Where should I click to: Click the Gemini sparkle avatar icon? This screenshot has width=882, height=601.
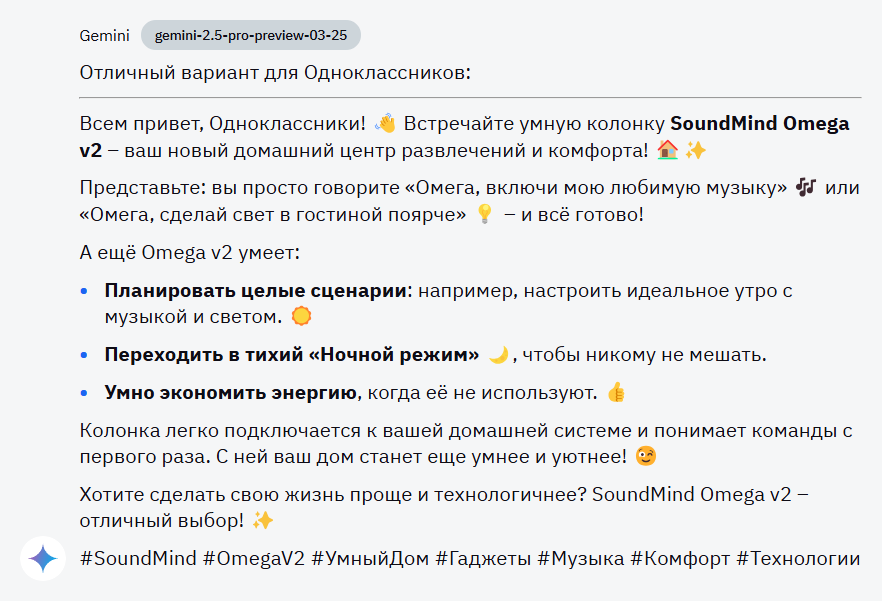(x=42, y=559)
